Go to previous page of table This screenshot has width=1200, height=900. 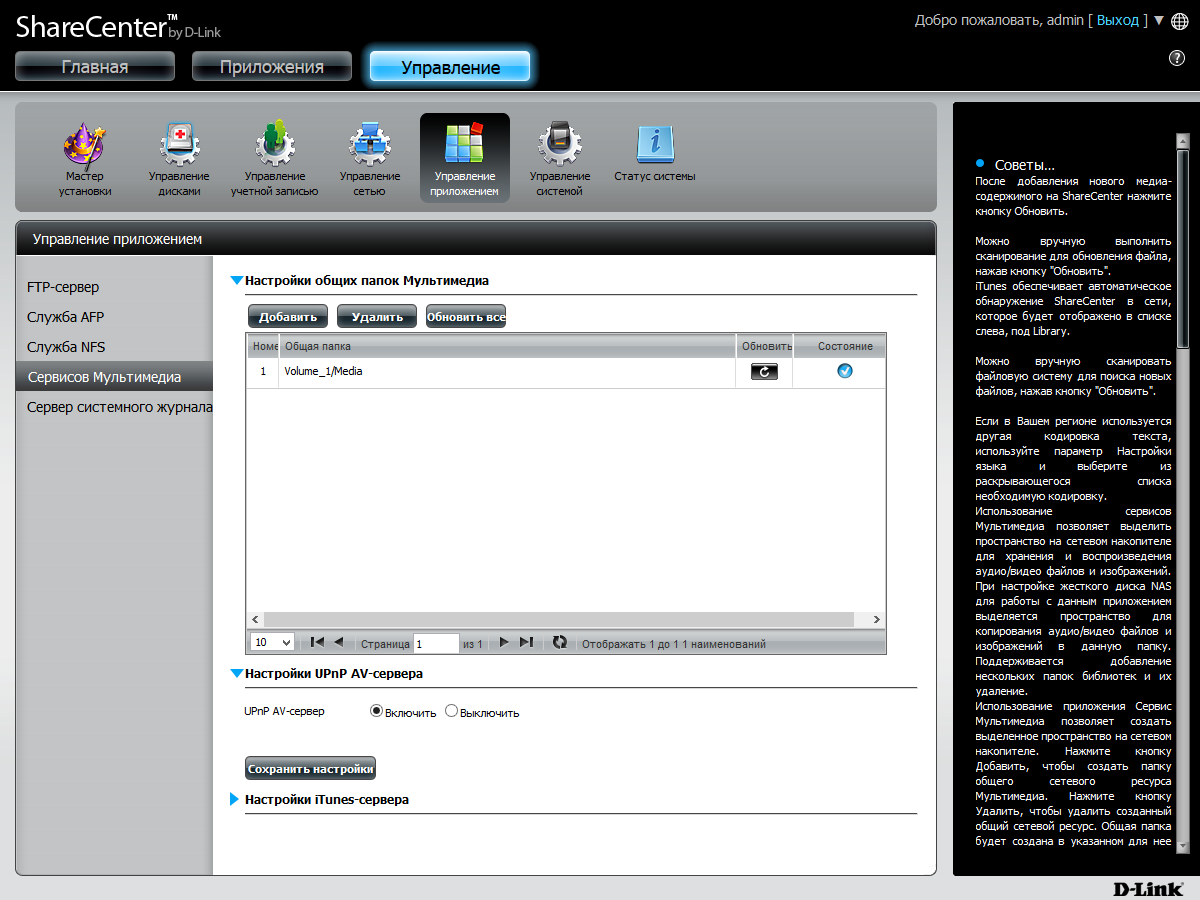click(338, 642)
